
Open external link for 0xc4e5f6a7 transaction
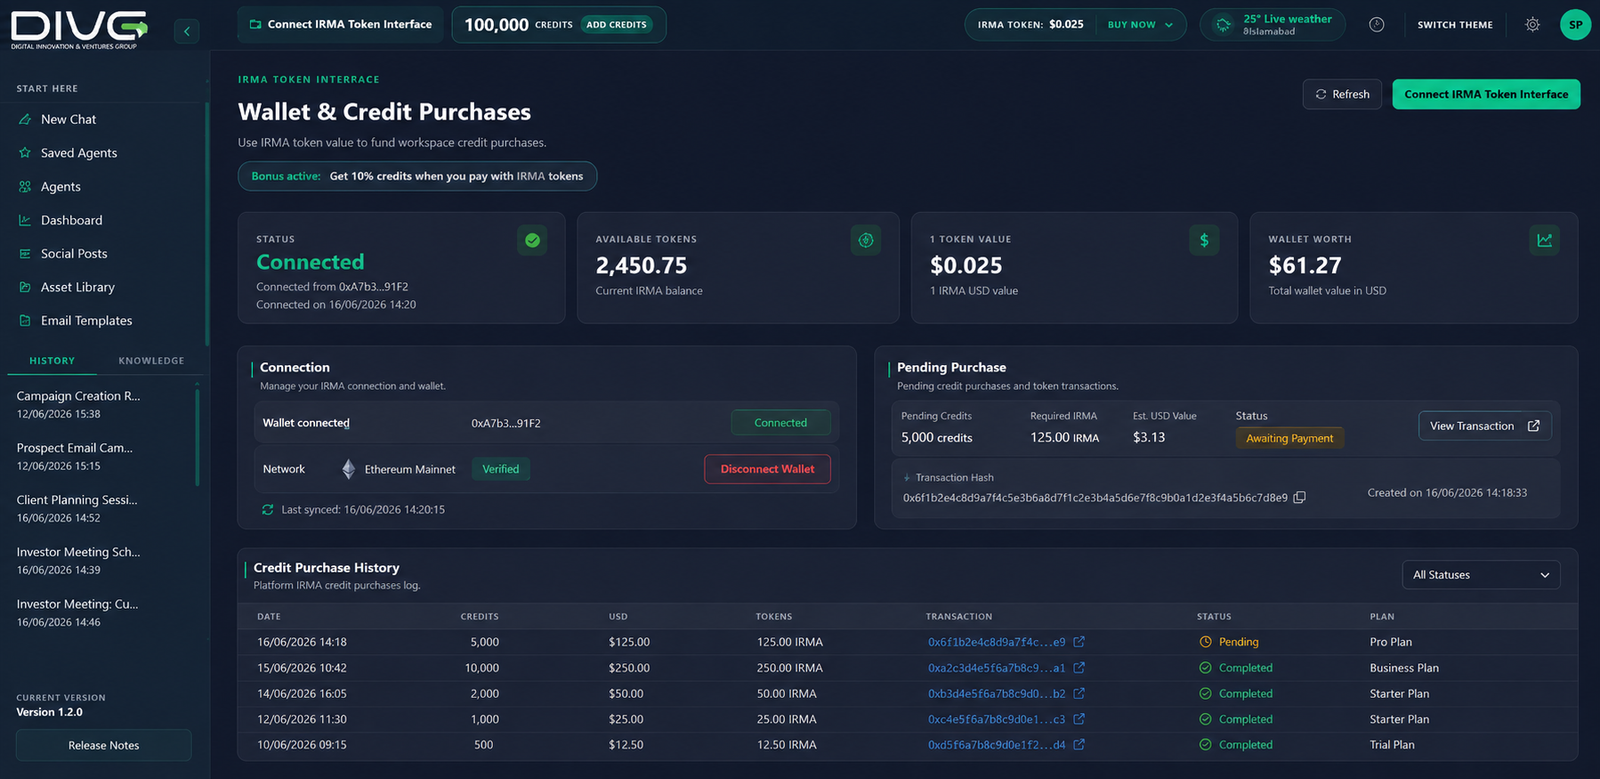click(x=1079, y=719)
